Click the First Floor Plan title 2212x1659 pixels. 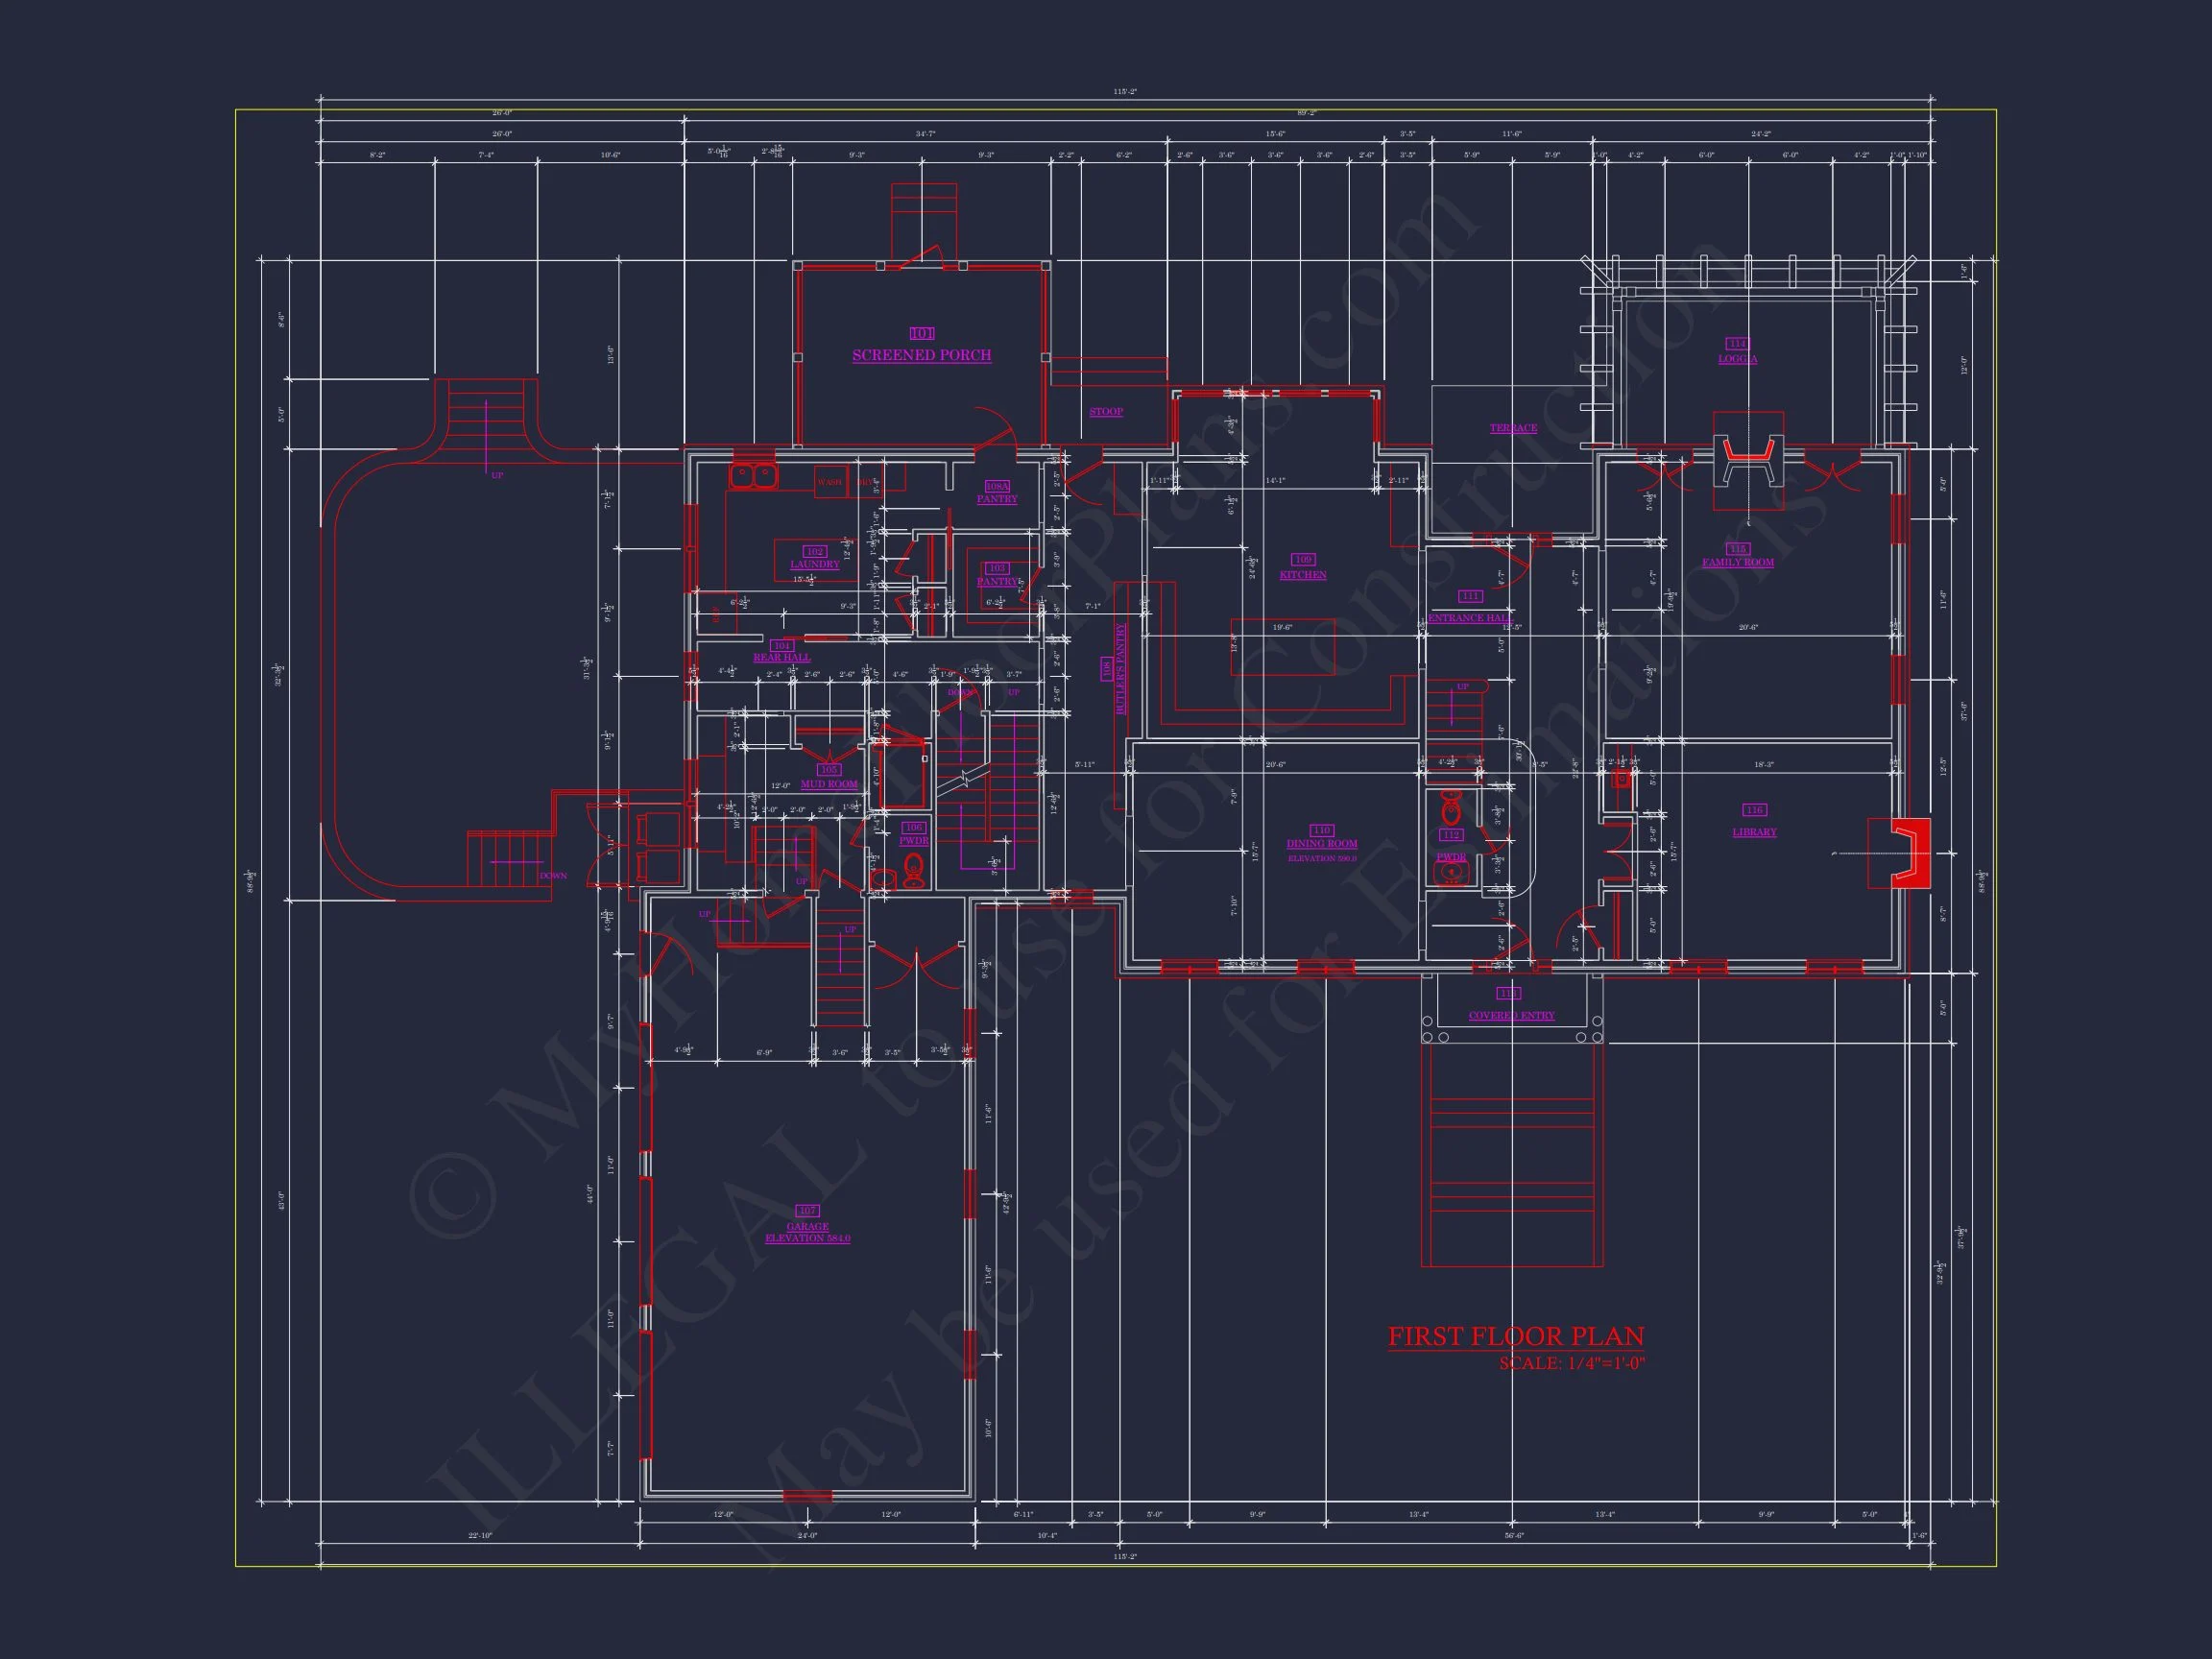[x=1515, y=1336]
